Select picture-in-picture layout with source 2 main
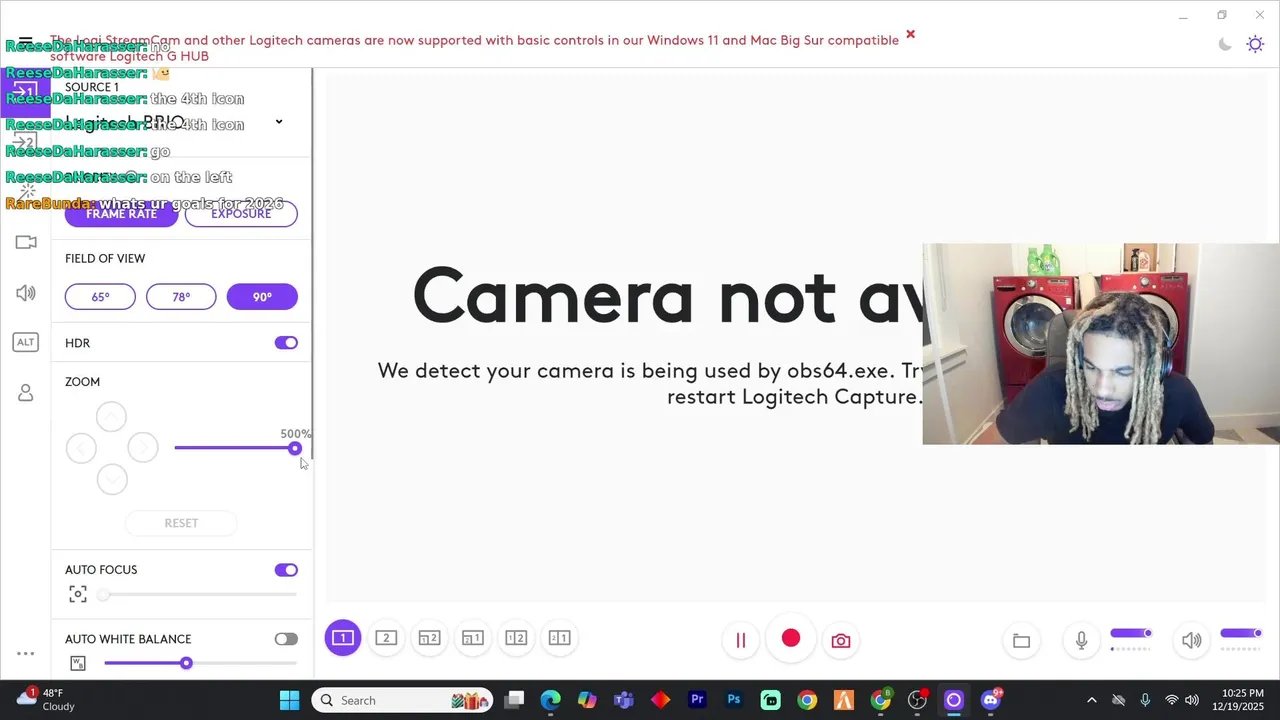This screenshot has height=720, width=1280. (x=429, y=638)
